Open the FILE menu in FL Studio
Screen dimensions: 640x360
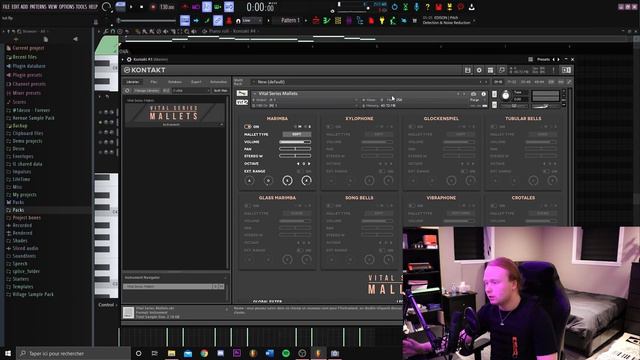pyautogui.click(x=6, y=7)
